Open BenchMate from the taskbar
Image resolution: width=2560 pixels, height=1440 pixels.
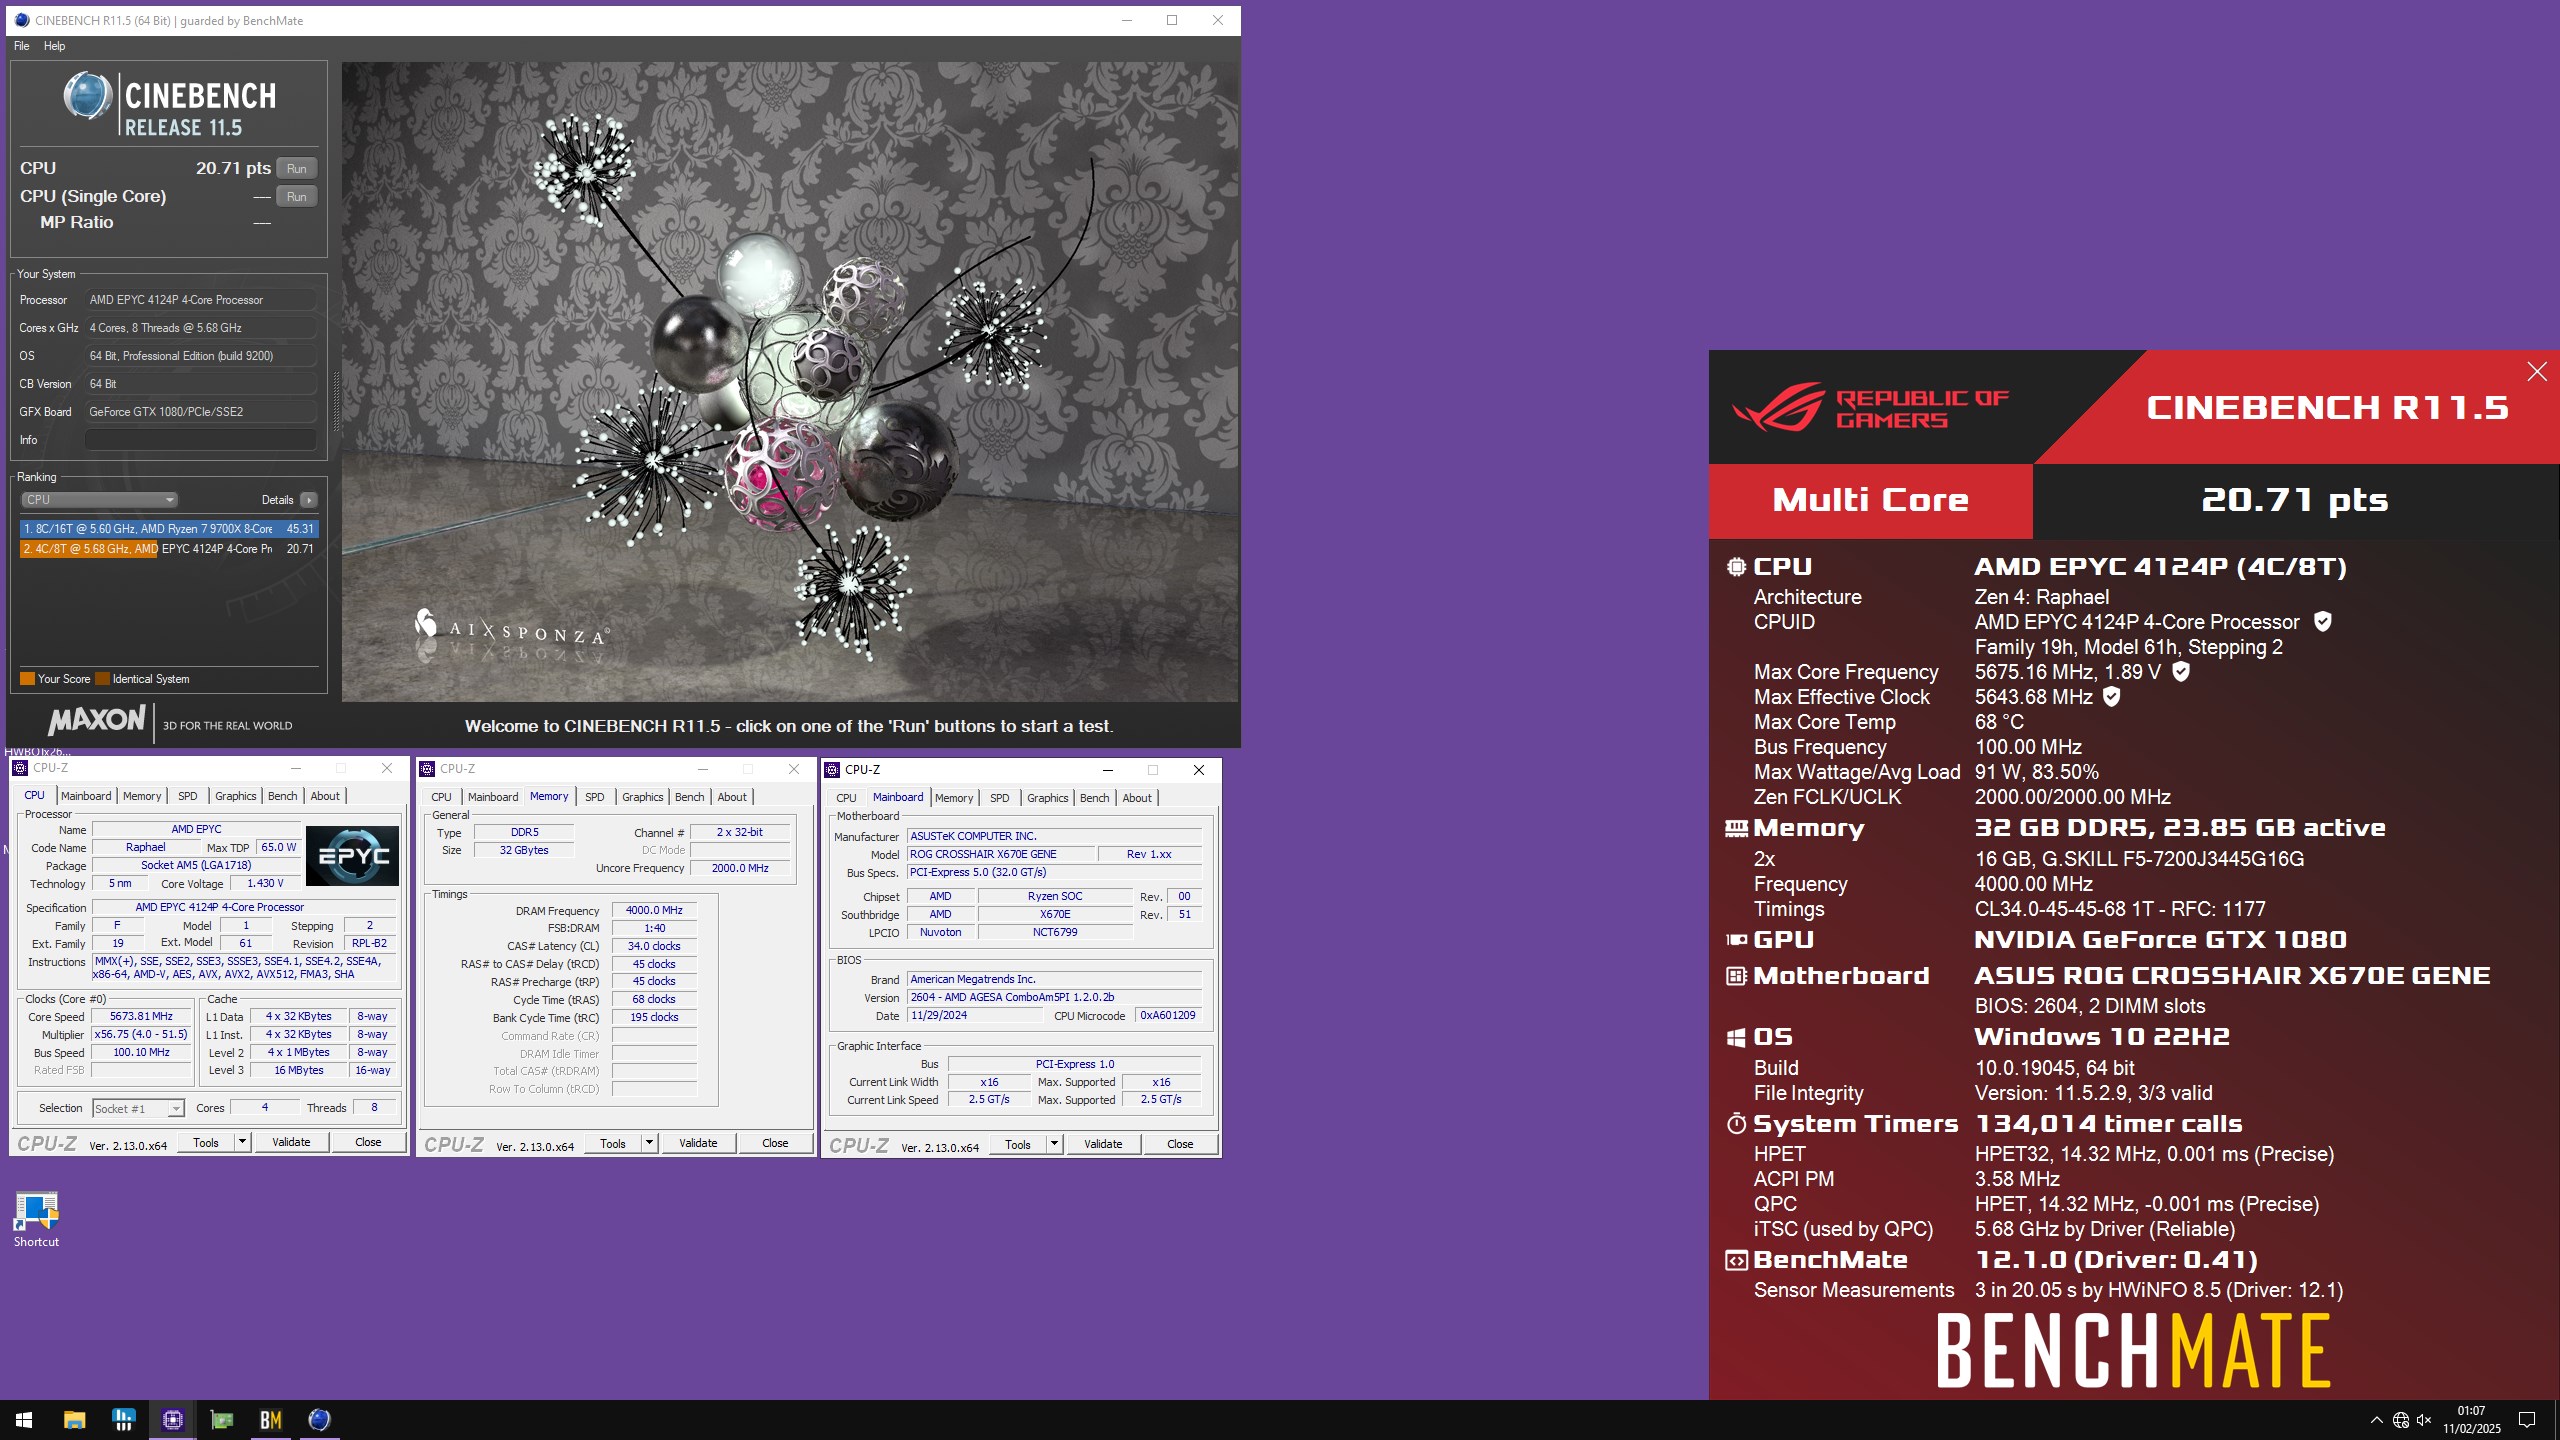coord(270,1420)
